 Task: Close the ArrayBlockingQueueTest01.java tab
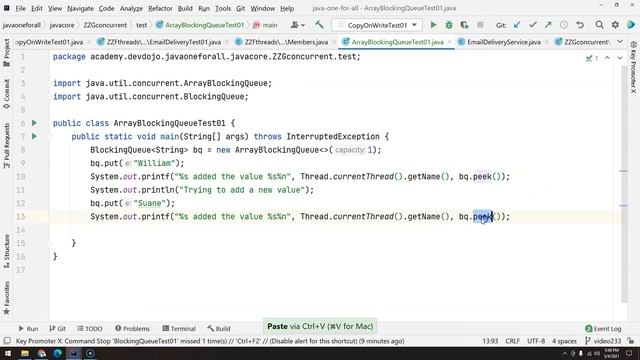tap(449, 42)
